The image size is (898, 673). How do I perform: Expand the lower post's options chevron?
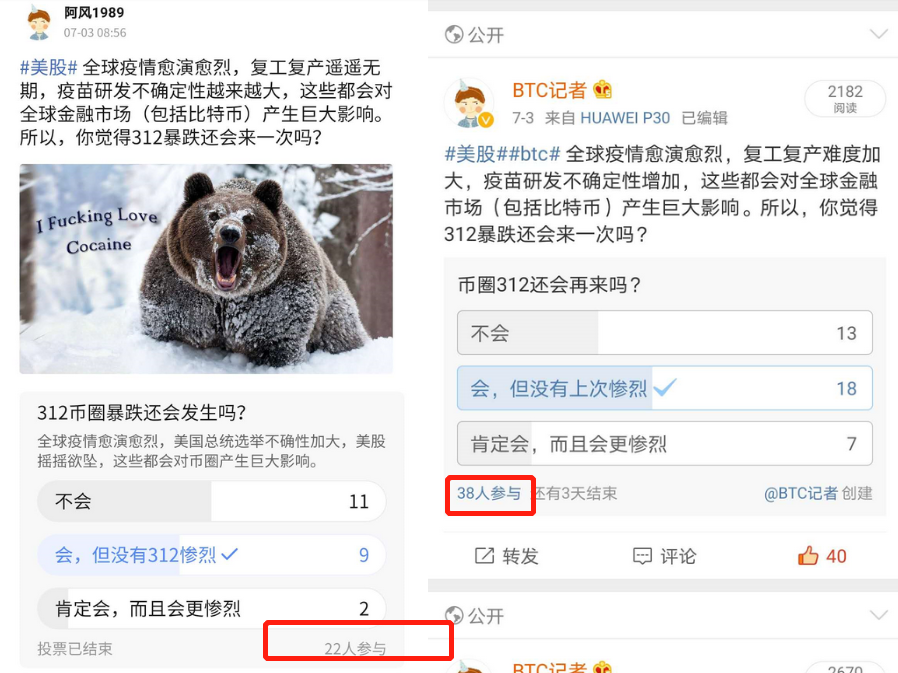click(x=878, y=615)
